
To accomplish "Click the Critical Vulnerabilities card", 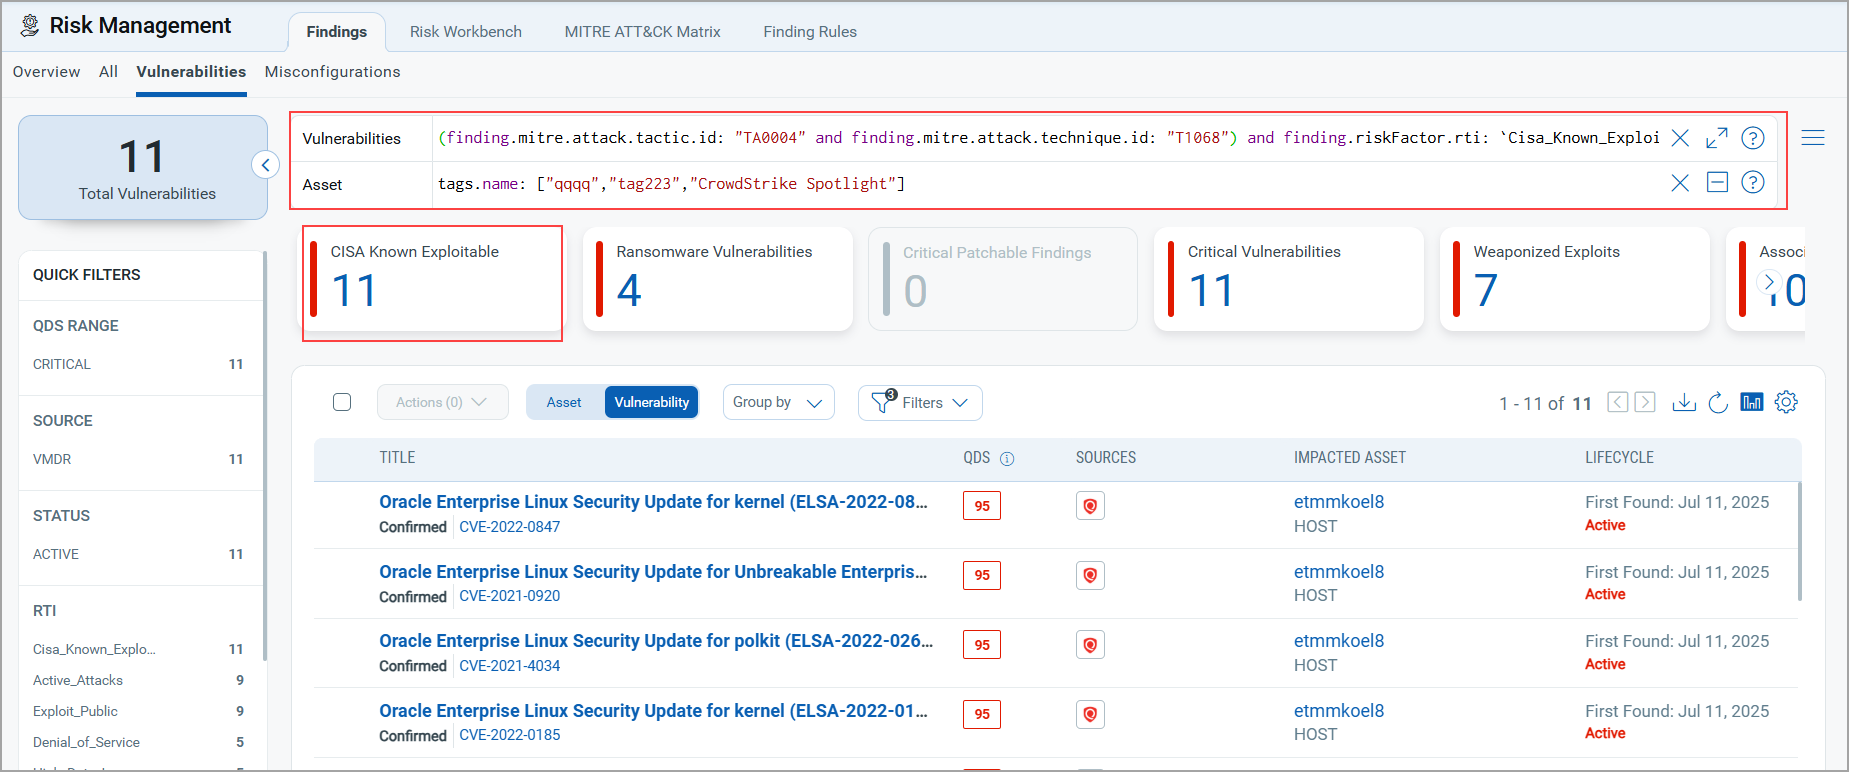I will [x=1289, y=279].
